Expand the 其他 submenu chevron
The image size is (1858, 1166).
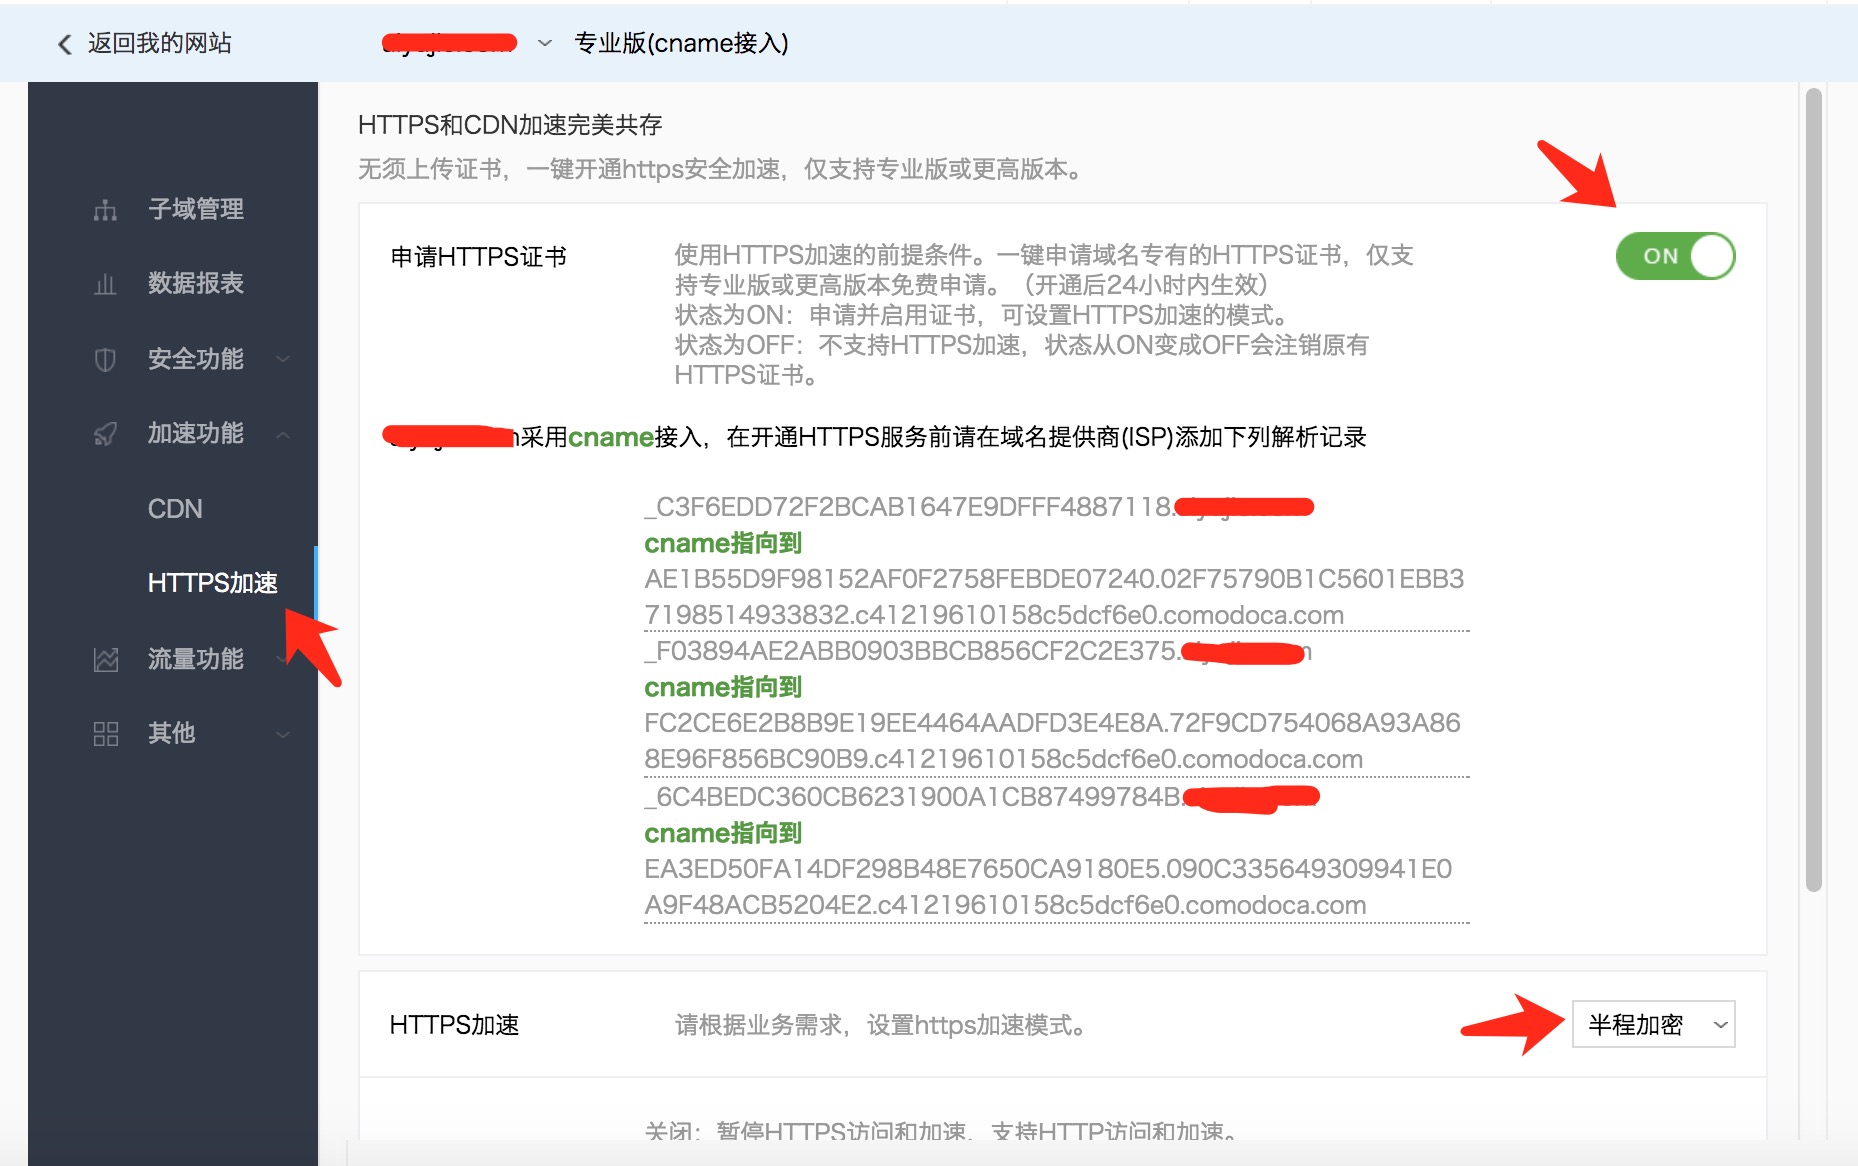(283, 734)
